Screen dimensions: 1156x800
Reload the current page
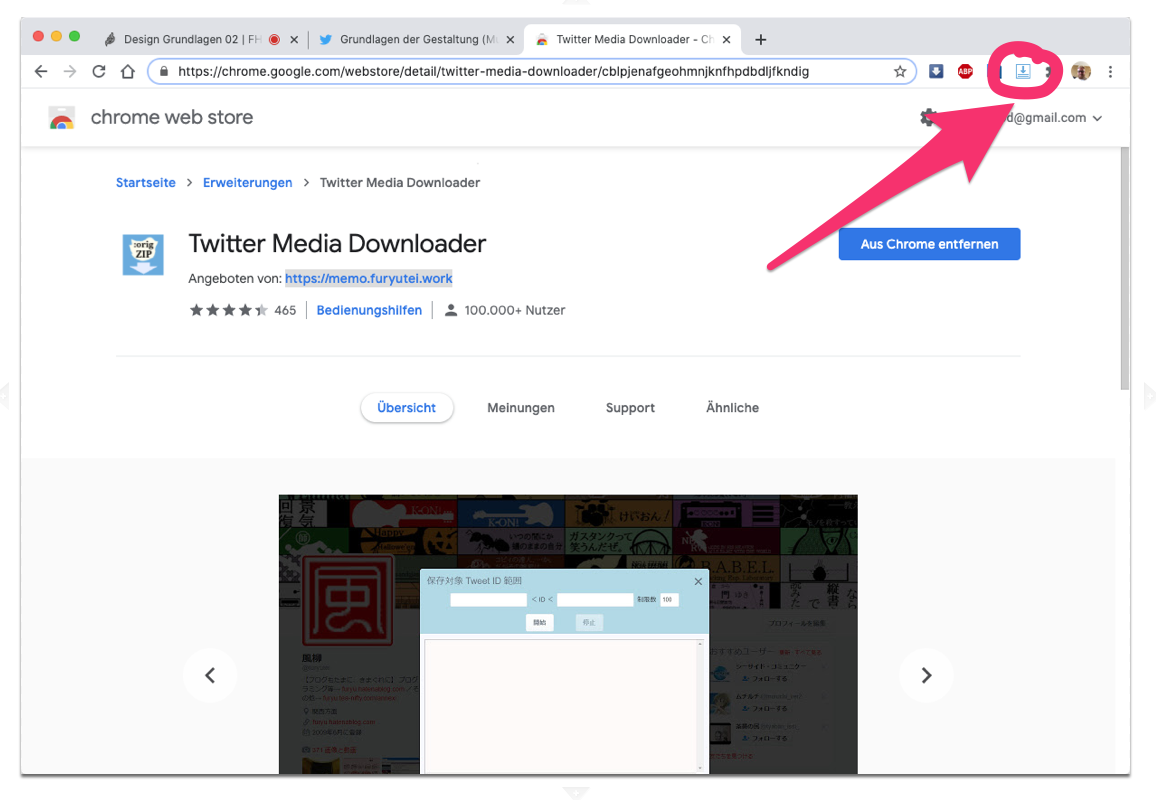tap(98, 71)
